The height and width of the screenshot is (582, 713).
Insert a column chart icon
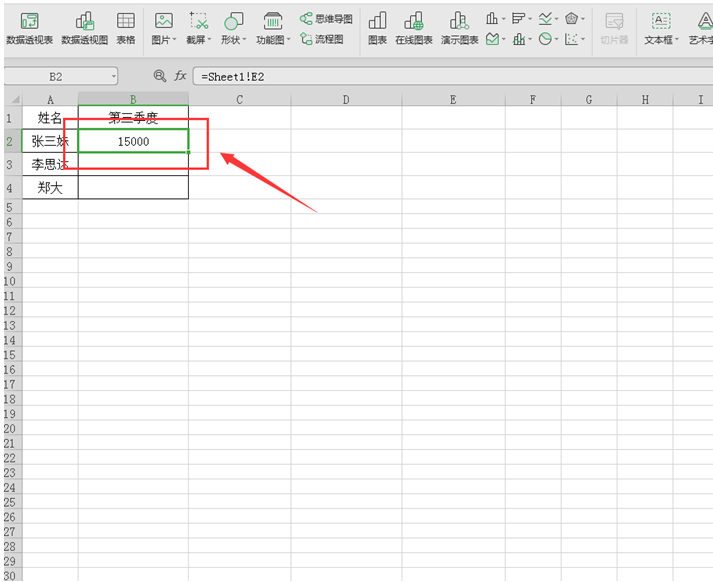492,18
